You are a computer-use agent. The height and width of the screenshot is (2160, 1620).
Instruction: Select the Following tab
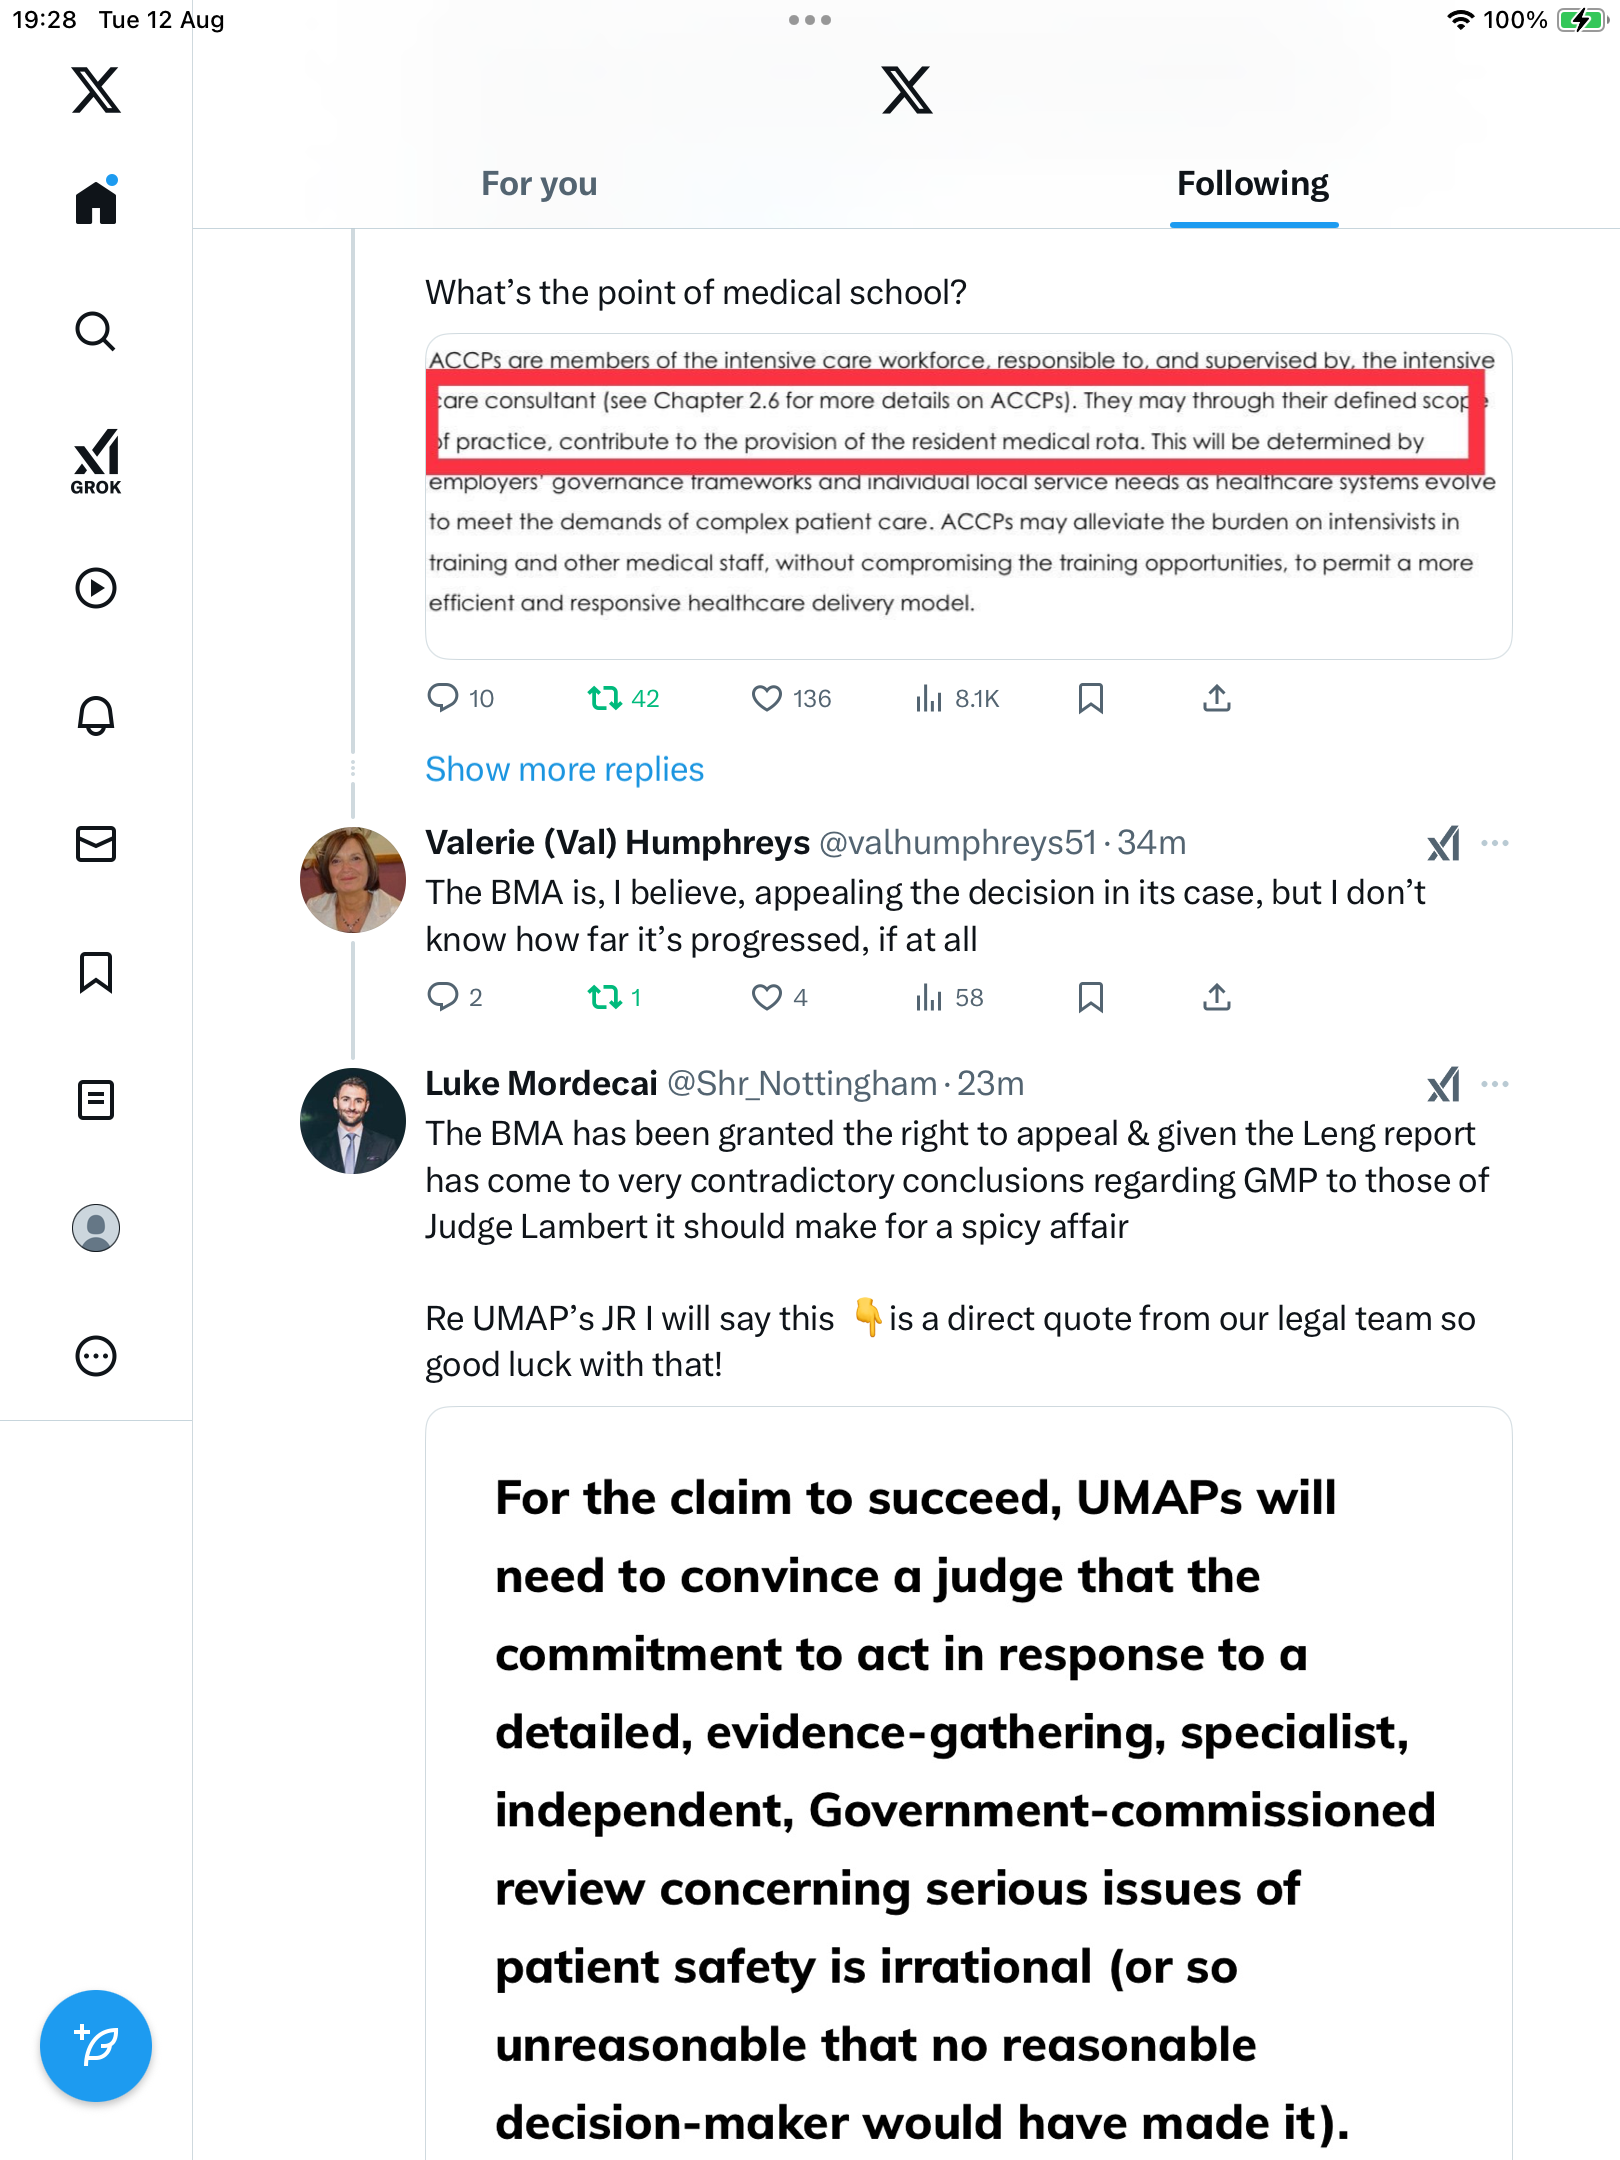tap(1252, 184)
